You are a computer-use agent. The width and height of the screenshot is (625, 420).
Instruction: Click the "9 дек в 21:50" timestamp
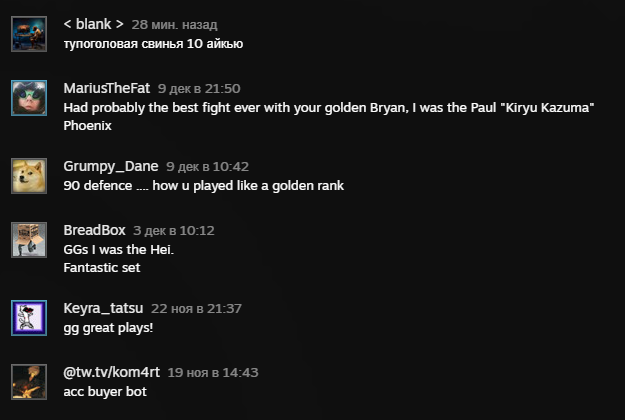[x=198, y=88]
